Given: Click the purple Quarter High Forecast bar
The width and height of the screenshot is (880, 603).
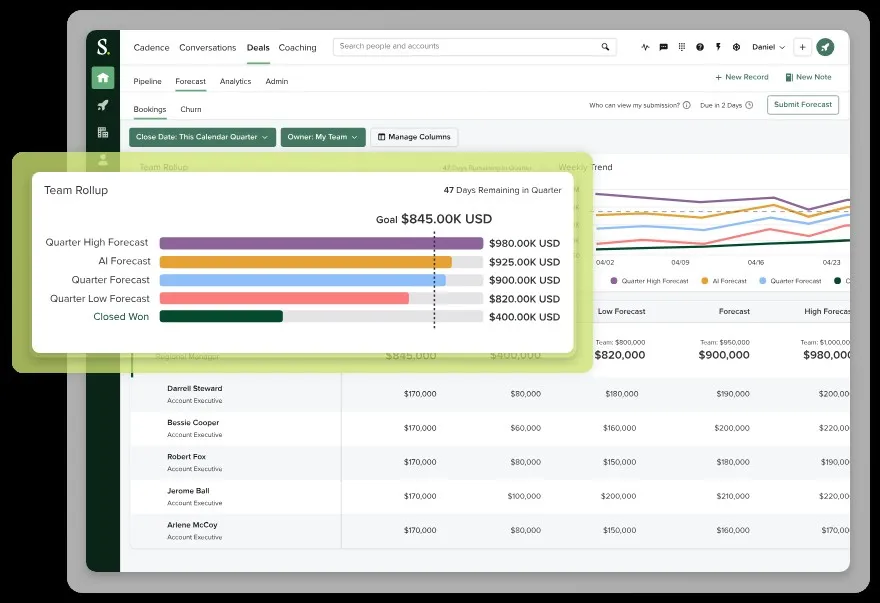Looking at the screenshot, I should click(322, 243).
